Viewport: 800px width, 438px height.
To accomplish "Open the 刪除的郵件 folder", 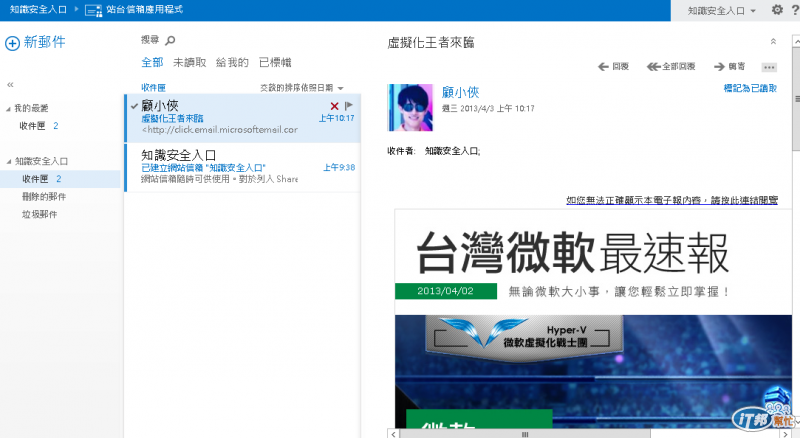I will coord(44,197).
